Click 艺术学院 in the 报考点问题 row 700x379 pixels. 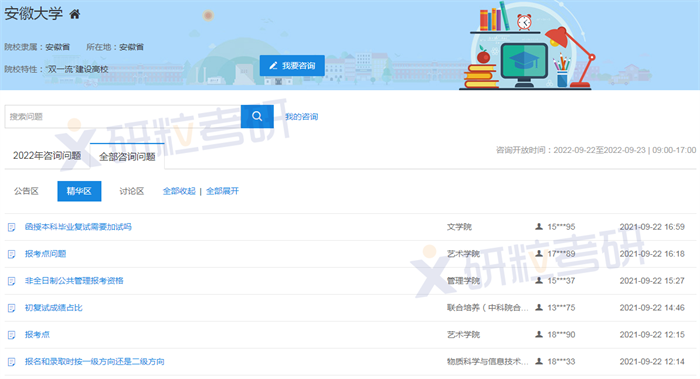463,254
